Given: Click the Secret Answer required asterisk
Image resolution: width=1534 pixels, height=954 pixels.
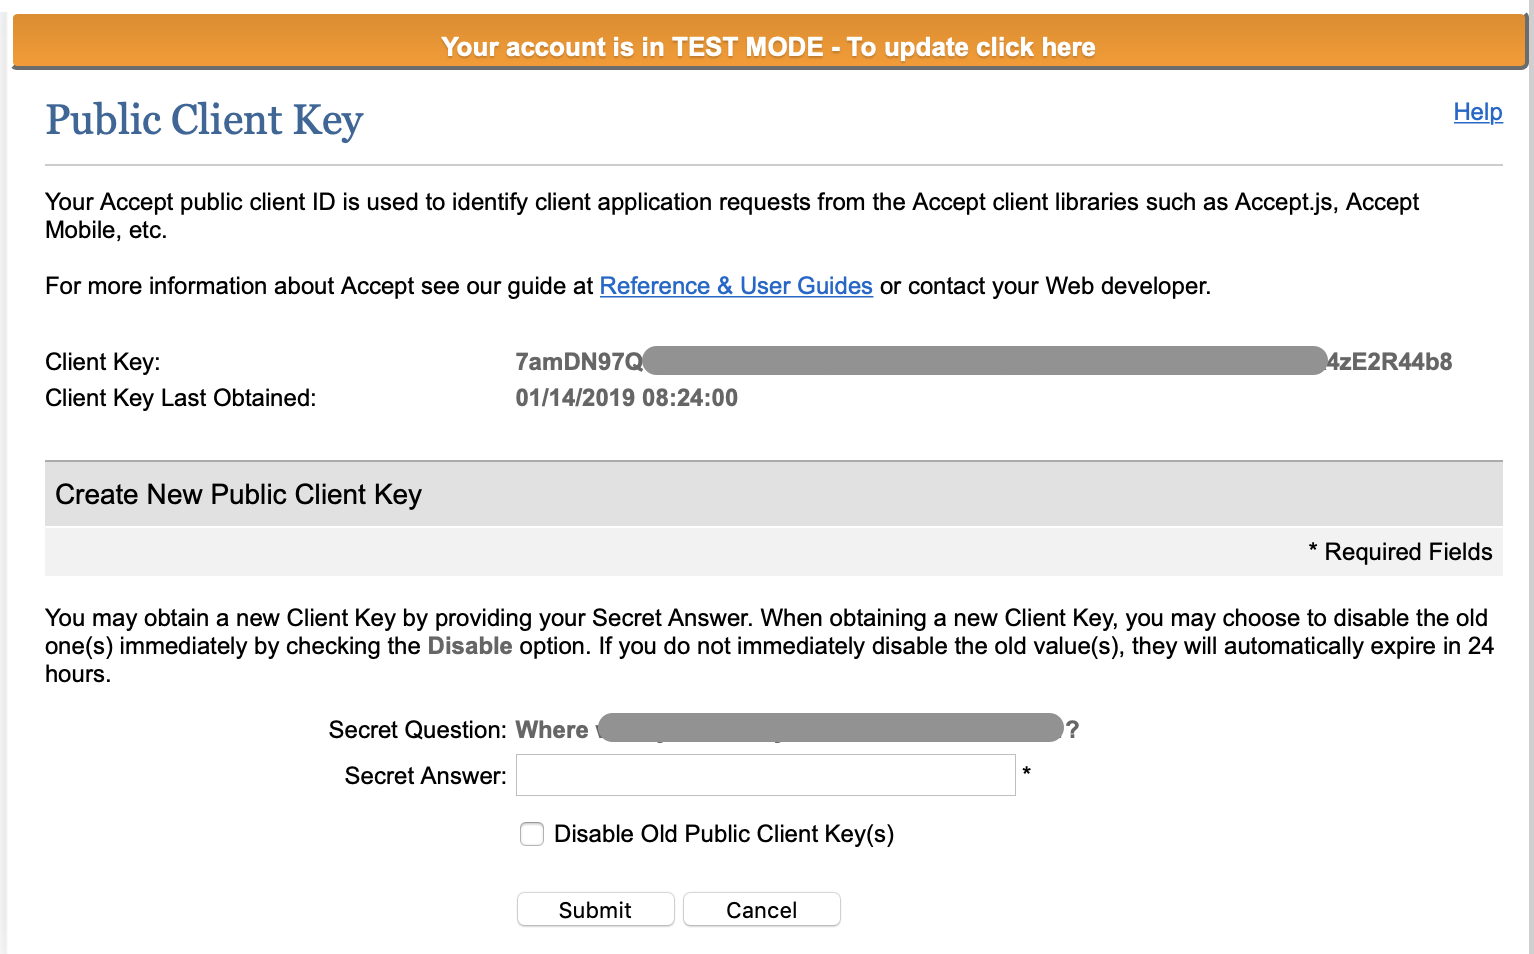Looking at the screenshot, I should pos(1026,770).
